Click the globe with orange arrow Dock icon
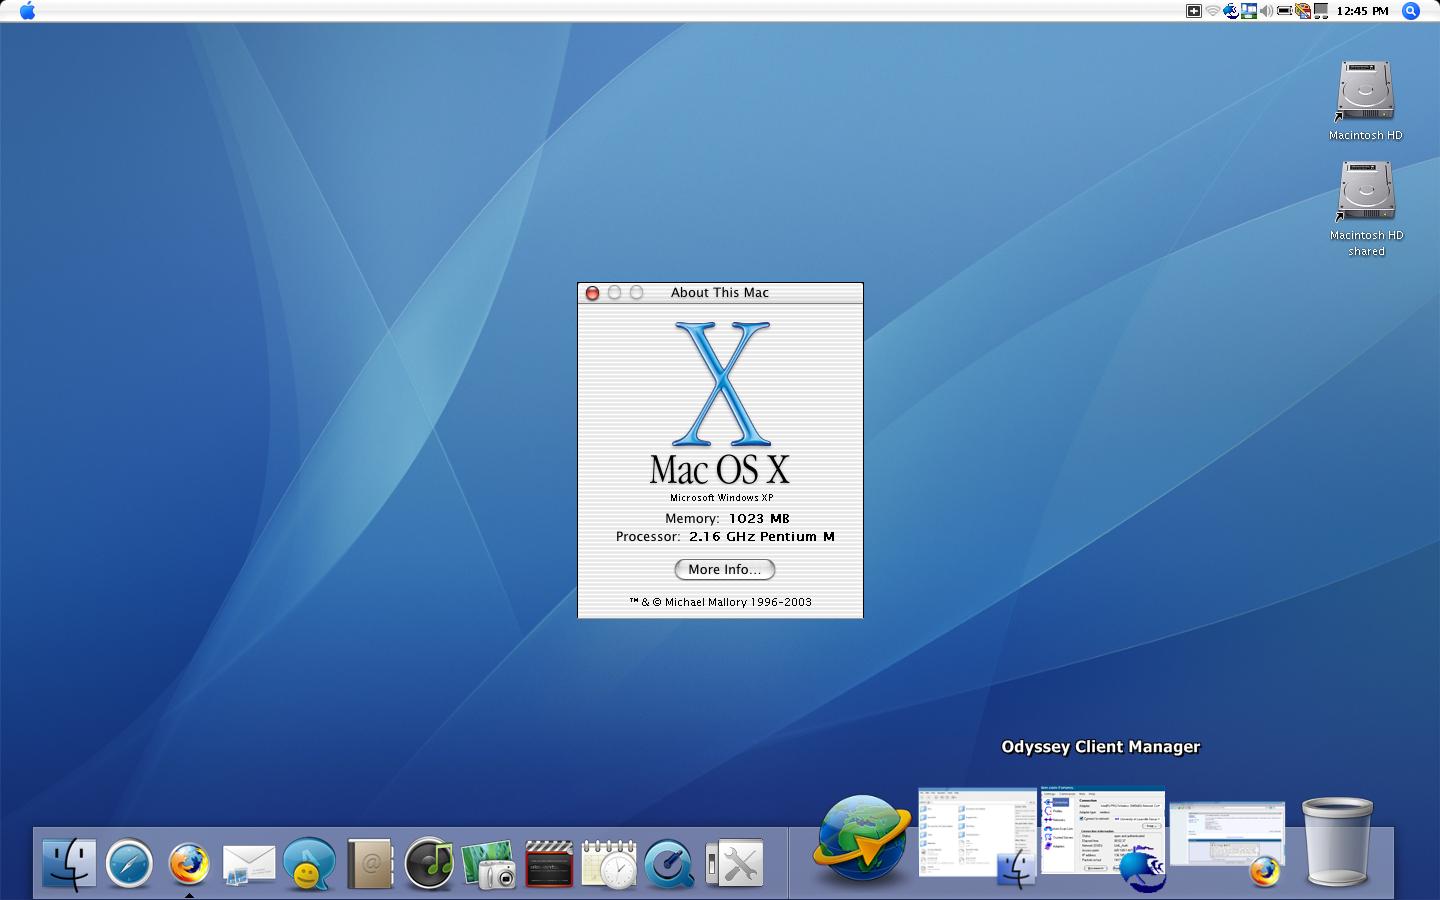 point(862,842)
